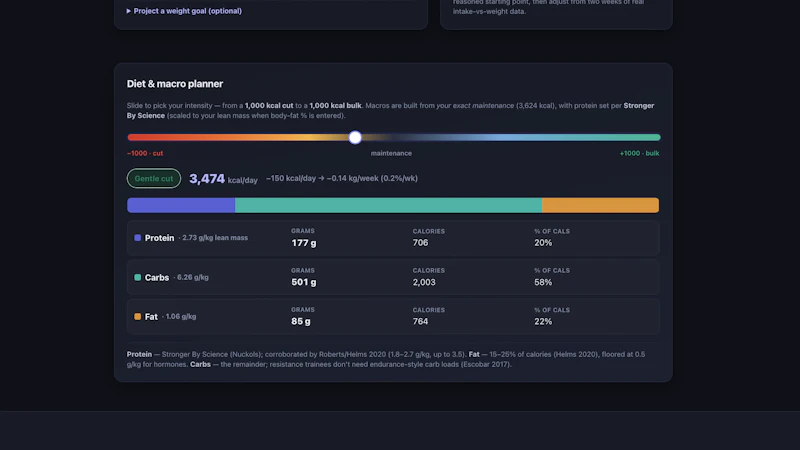Click fat percent value 22%
Screen dimensions: 800x450
[543, 321]
